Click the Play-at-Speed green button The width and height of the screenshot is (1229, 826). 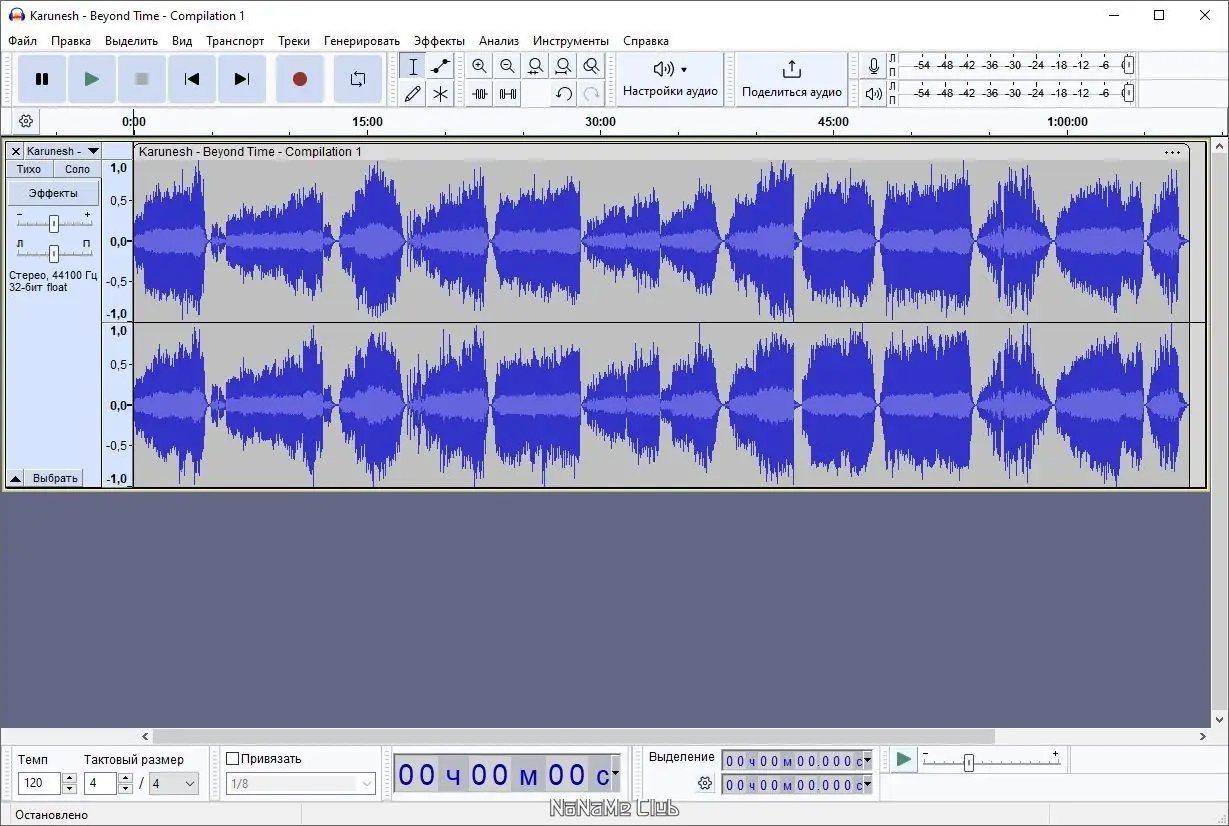point(903,760)
